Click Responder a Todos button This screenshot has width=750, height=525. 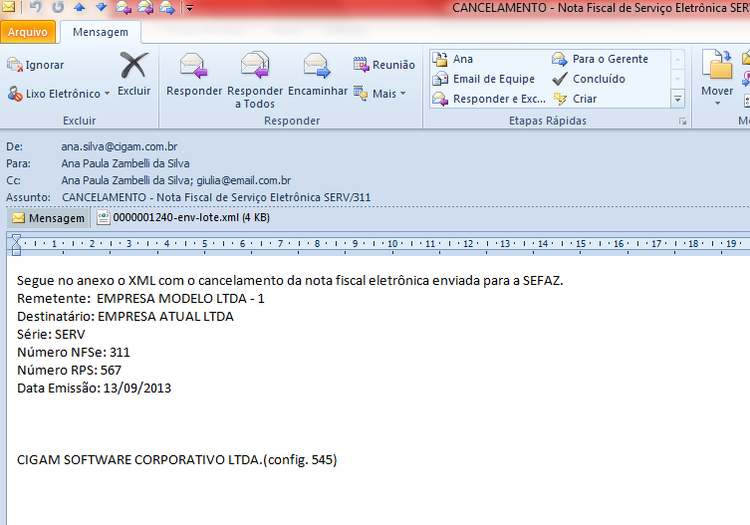pyautogui.click(x=255, y=80)
